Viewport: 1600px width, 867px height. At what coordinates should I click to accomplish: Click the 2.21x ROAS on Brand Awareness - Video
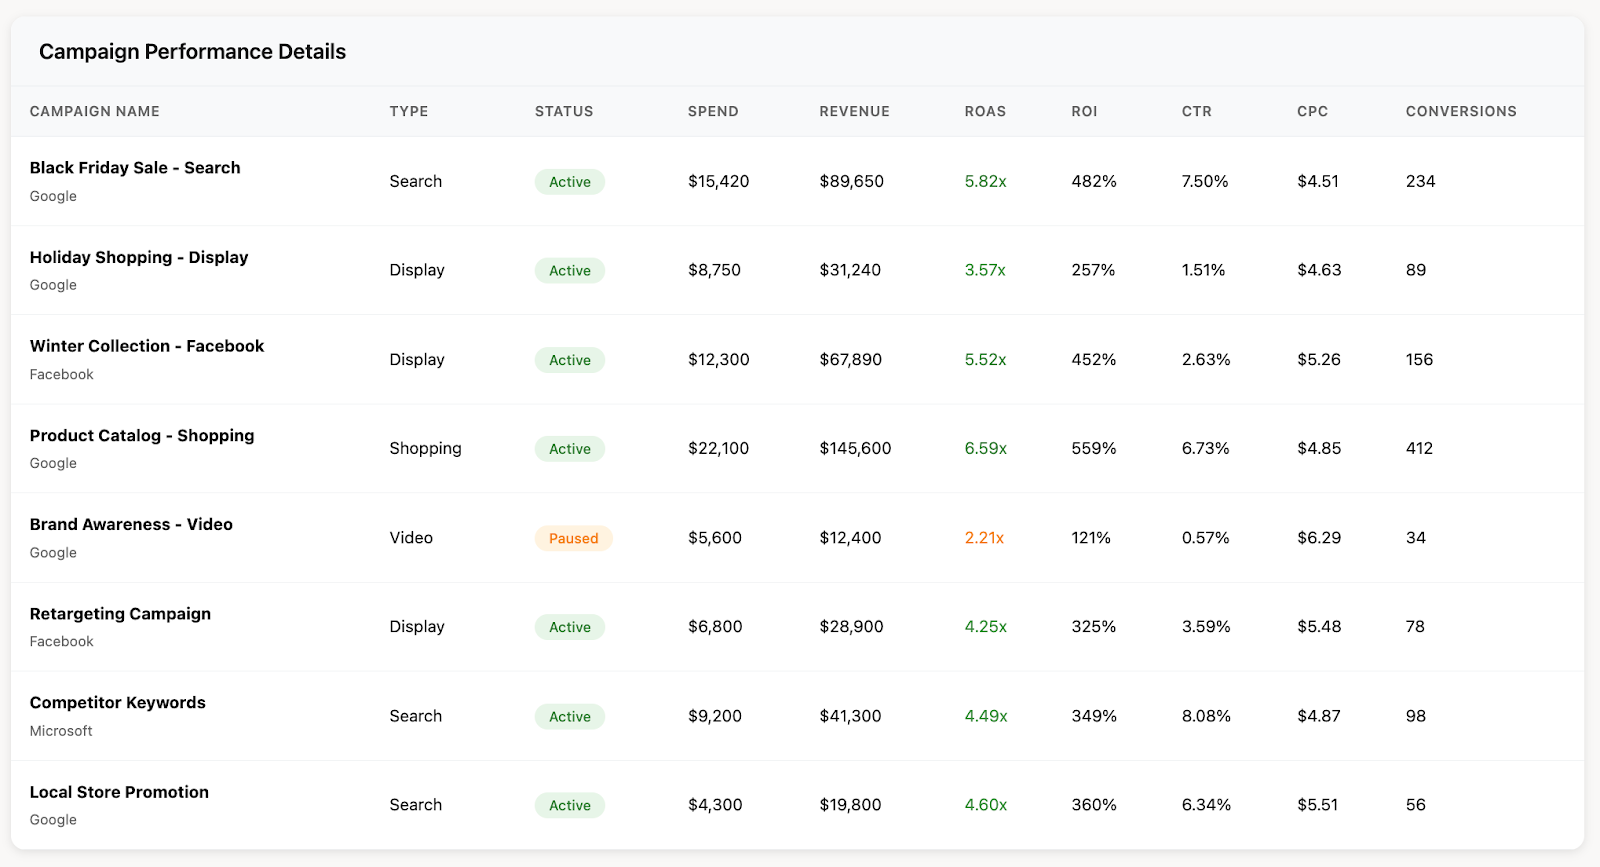pyautogui.click(x=984, y=538)
